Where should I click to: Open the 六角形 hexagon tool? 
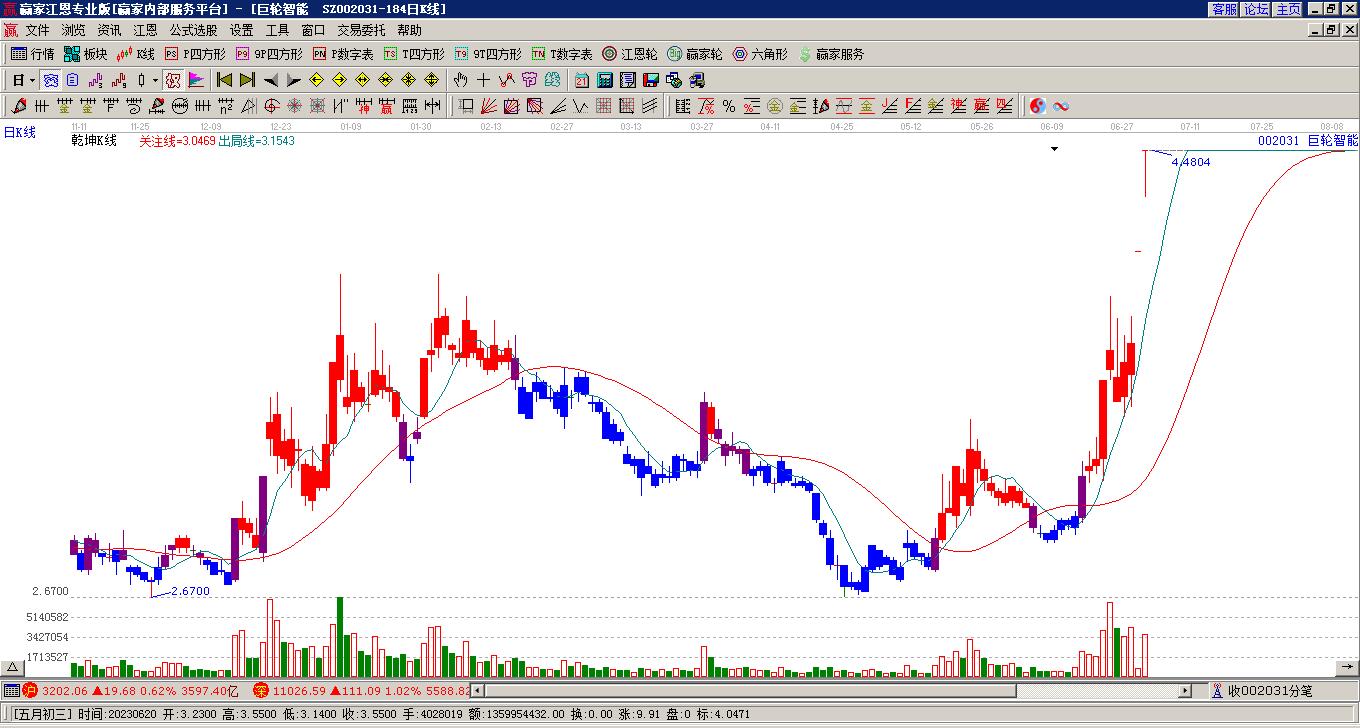760,54
